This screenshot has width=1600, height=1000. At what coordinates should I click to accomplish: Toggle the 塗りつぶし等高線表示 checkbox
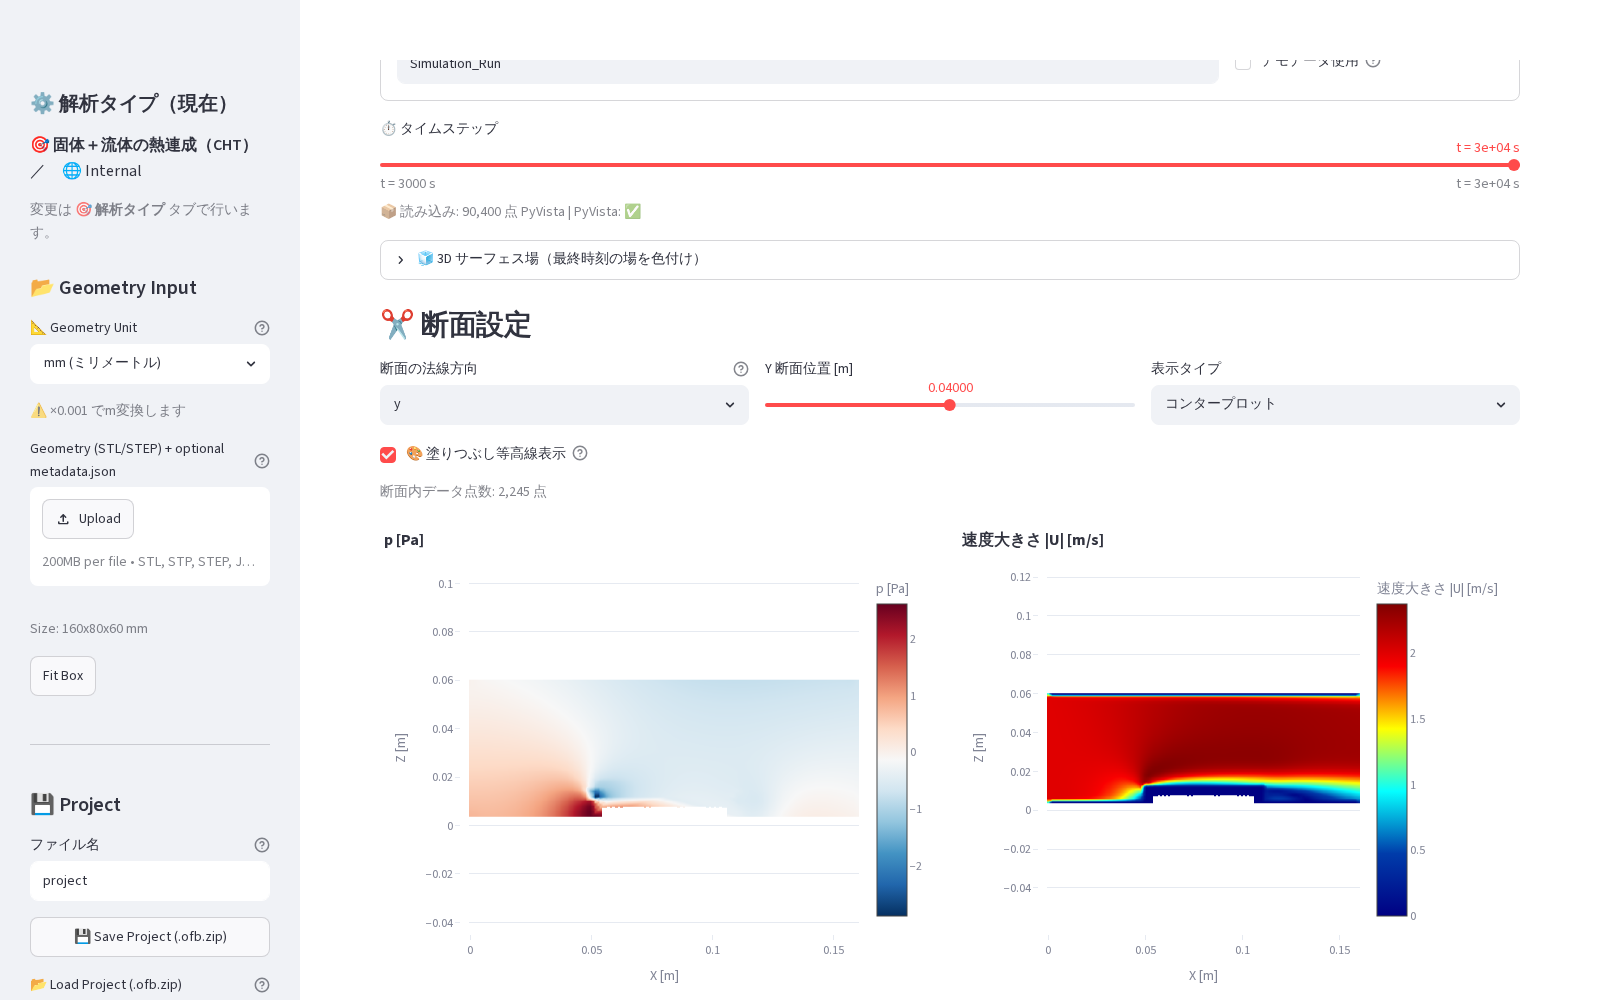point(388,455)
